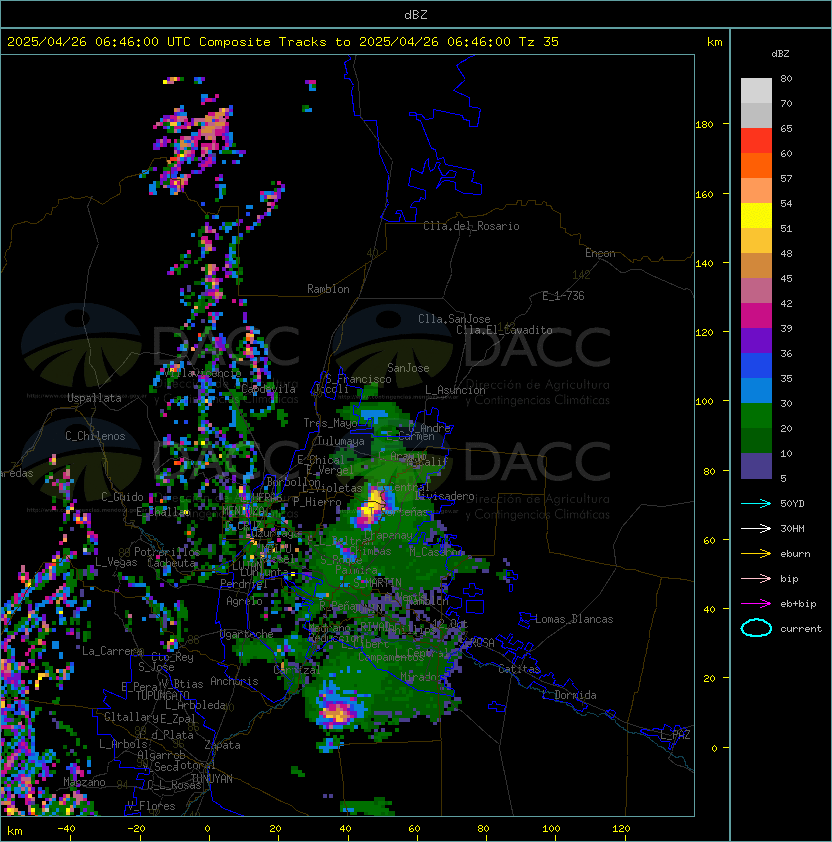Click the 'km' label at bottom-left axis corner
Image resolution: width=832 pixels, height=842 pixels.
click(x=15, y=831)
